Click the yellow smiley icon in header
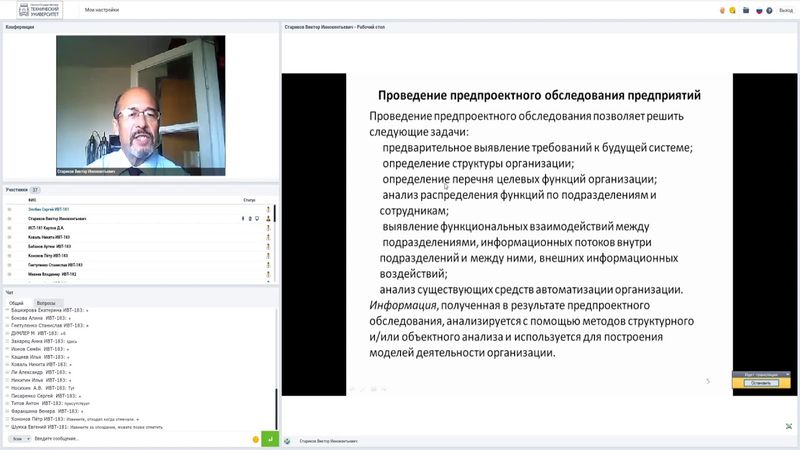Screen dimensions: 800x450 733,10
